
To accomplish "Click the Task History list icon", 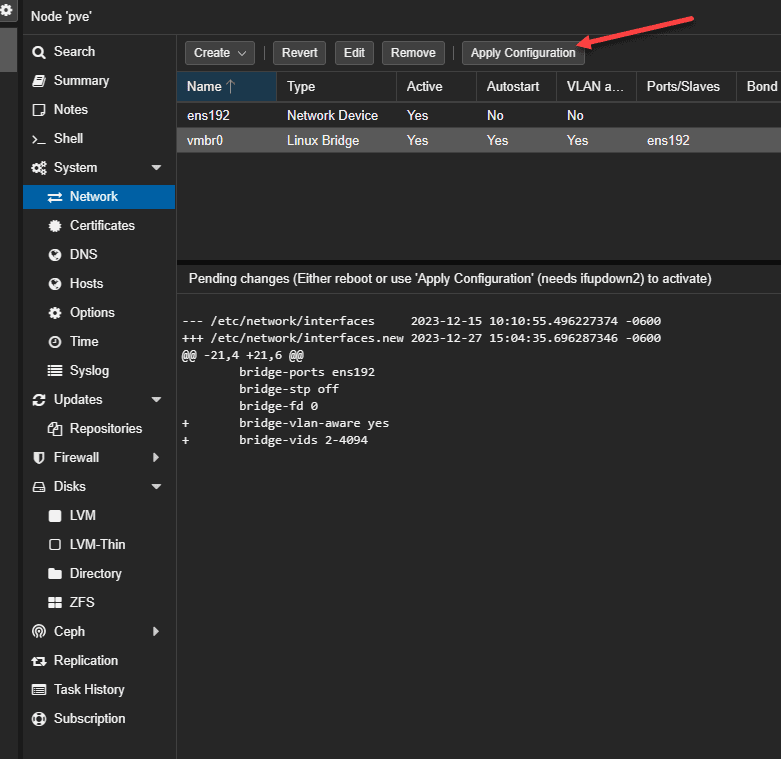I will coord(39,690).
